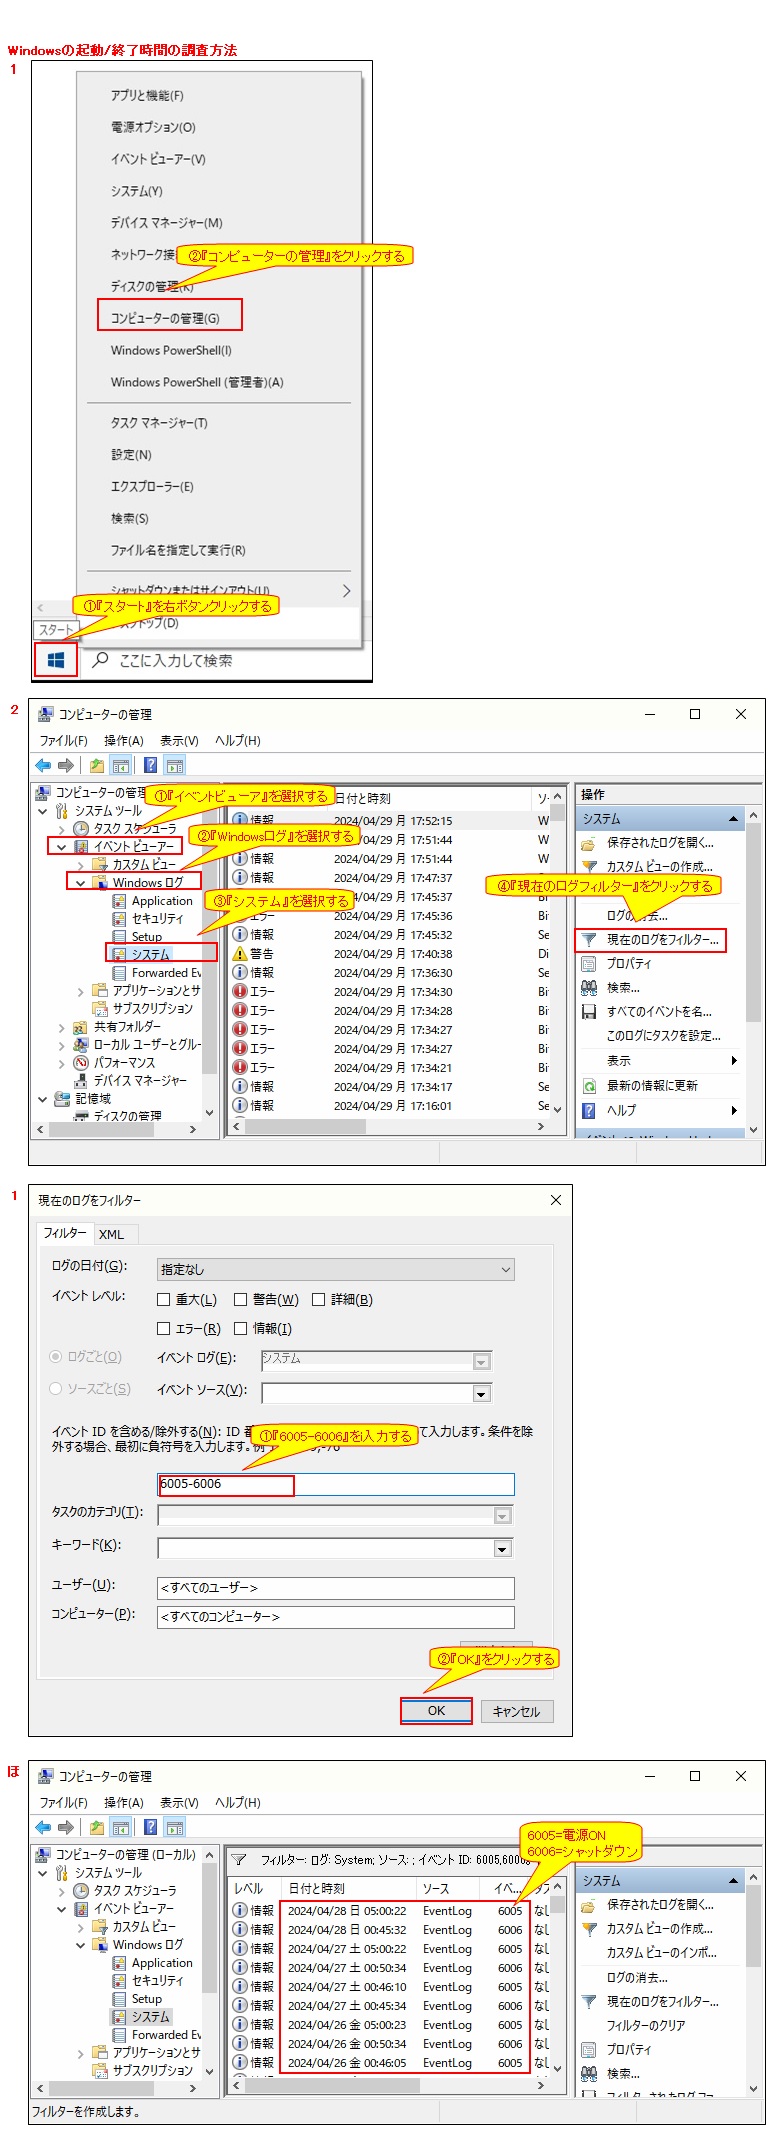Screen dimensions: 779x2140
Task: Toggle the action pane icon in the unfiltered window toolbar
Action: 175,765
